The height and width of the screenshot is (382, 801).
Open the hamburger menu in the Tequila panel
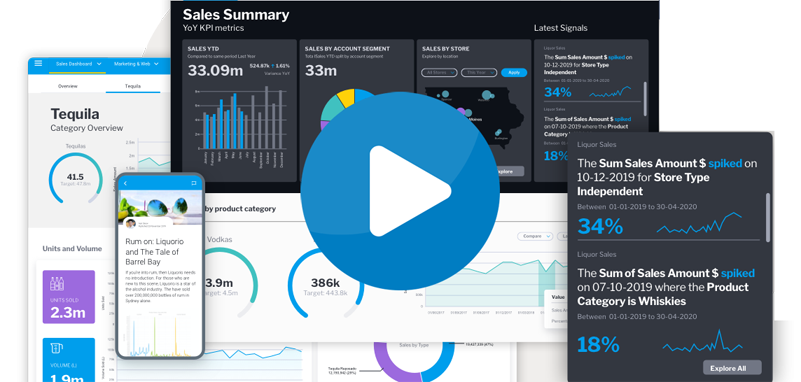coord(38,63)
